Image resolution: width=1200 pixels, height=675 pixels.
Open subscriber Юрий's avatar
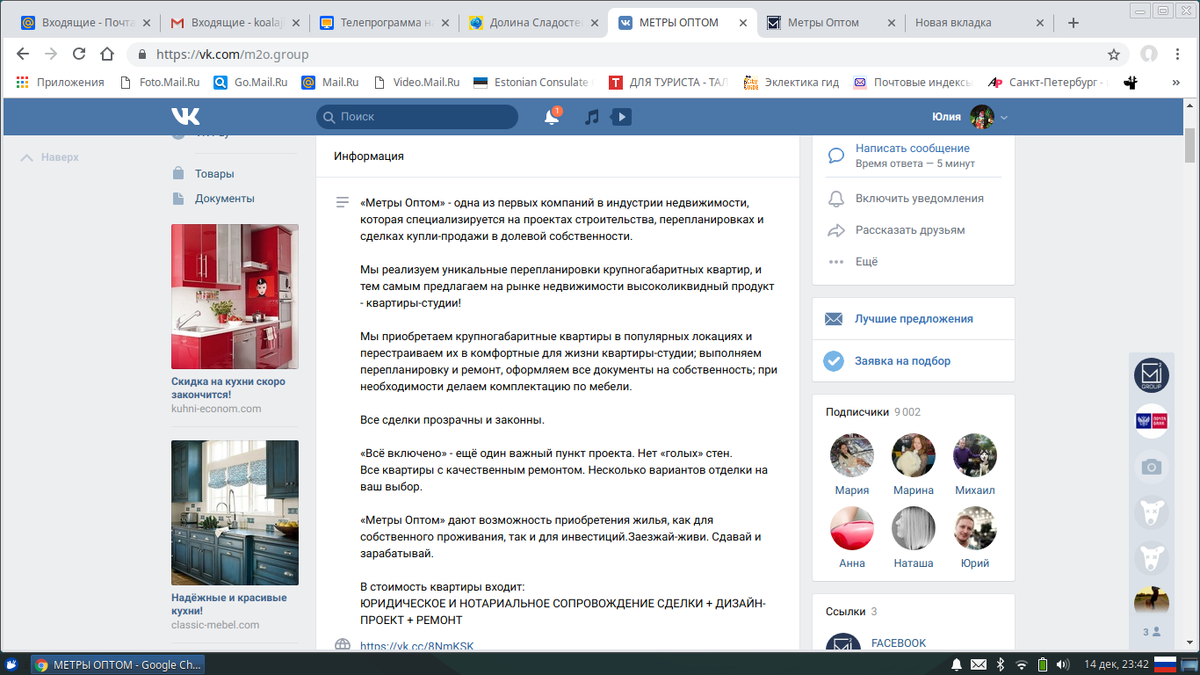(x=974, y=528)
